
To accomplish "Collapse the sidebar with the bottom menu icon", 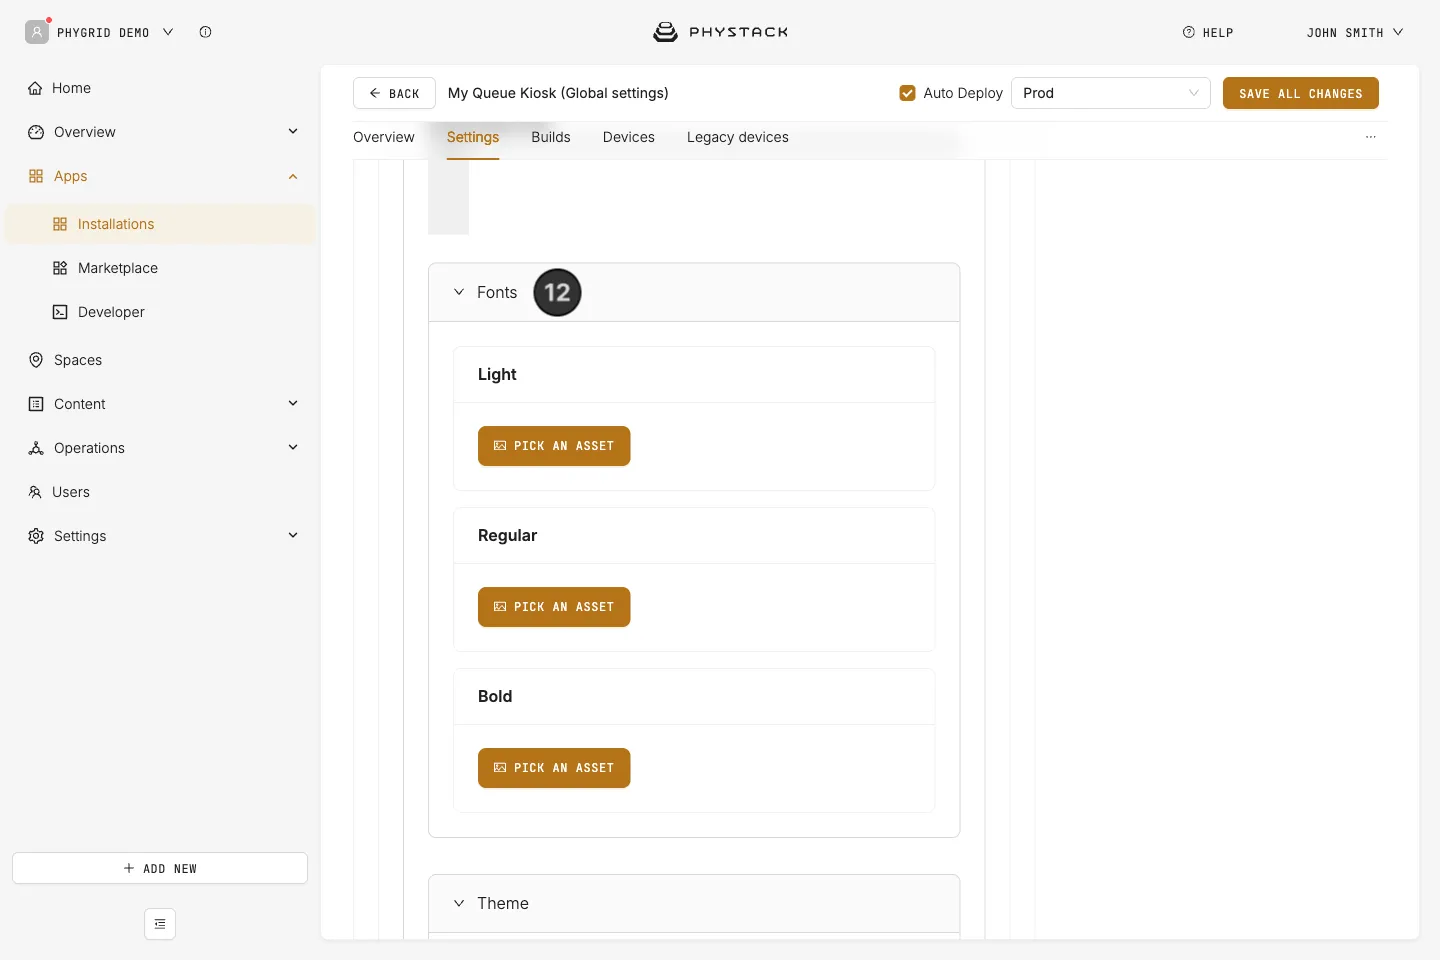I will 160,924.
